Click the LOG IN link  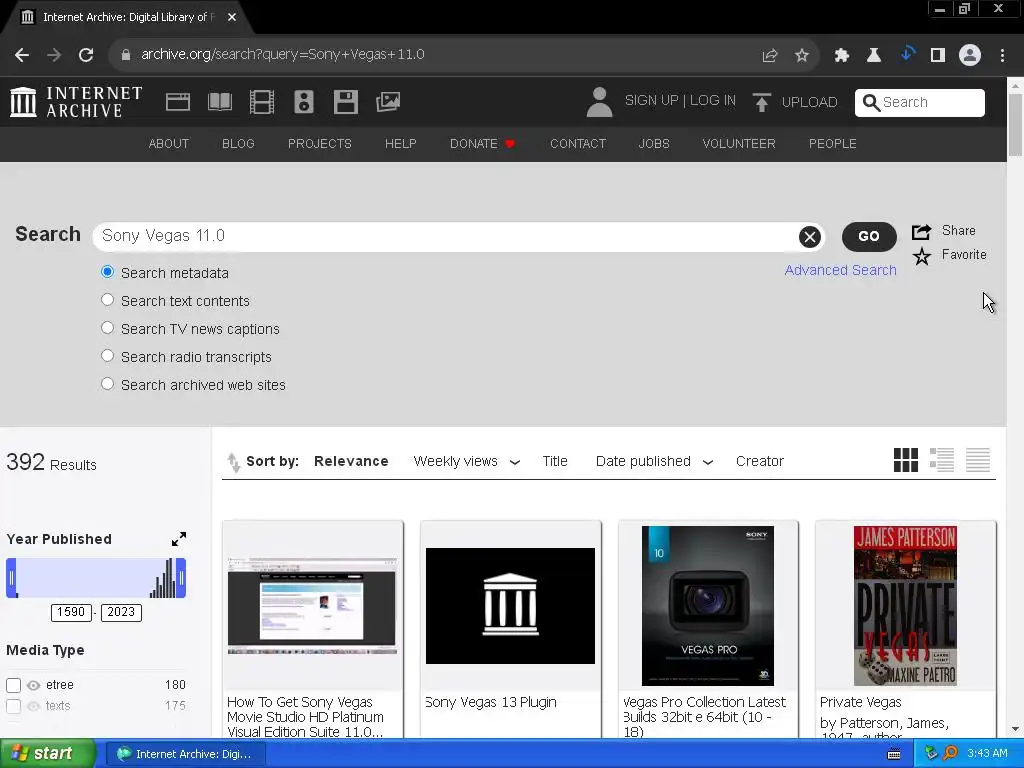tap(712, 101)
